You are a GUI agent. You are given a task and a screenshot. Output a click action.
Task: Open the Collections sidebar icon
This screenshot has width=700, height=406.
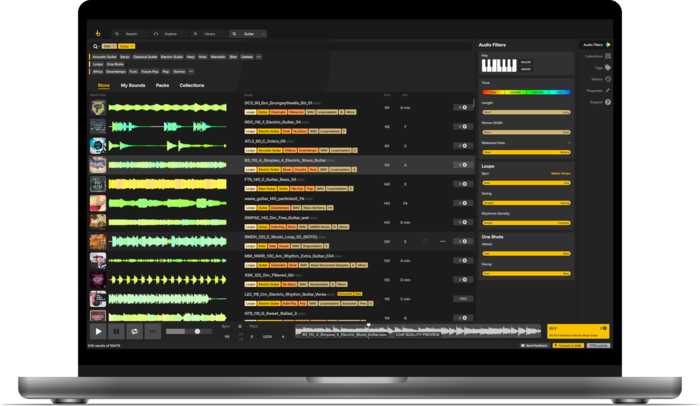607,56
